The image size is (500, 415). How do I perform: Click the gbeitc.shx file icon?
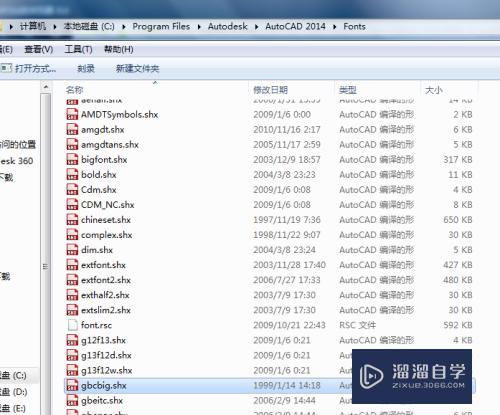72,400
